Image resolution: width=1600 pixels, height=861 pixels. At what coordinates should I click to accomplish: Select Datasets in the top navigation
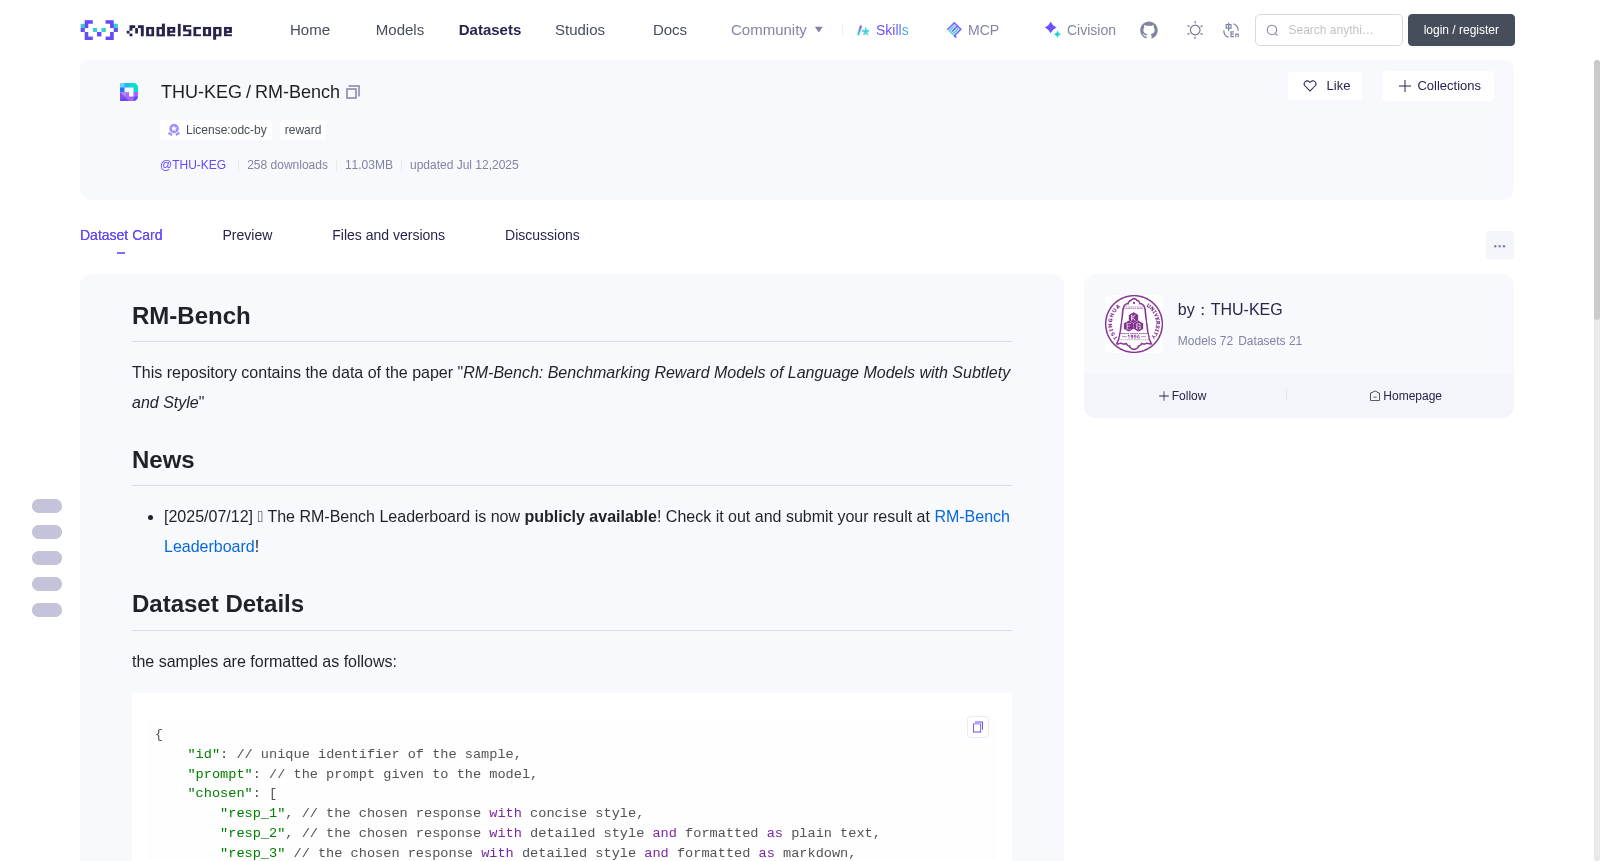click(490, 30)
